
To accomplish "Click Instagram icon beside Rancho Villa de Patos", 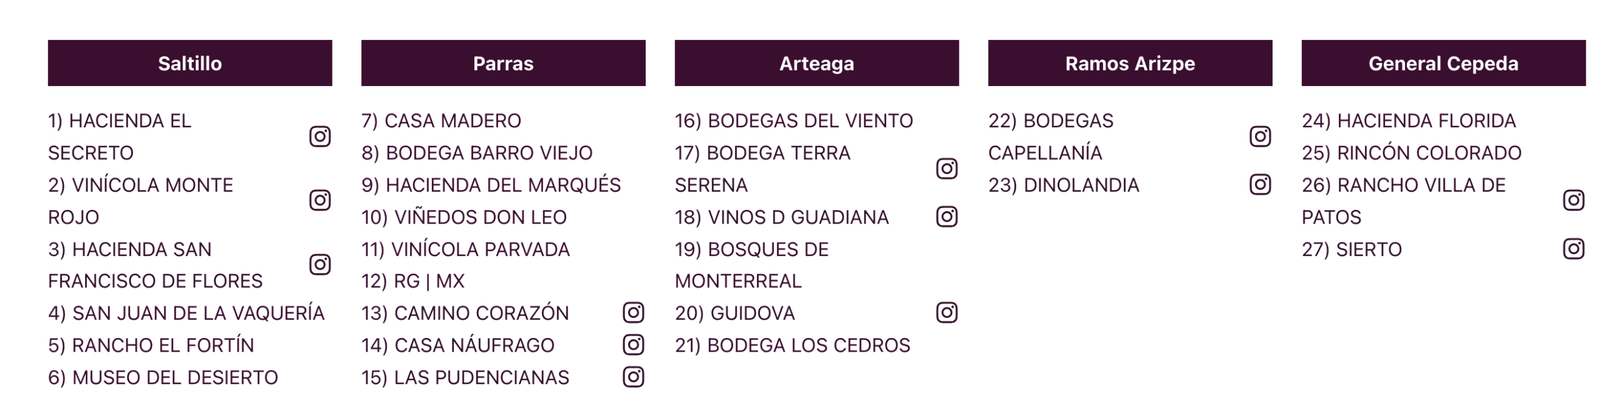I will click(1574, 200).
